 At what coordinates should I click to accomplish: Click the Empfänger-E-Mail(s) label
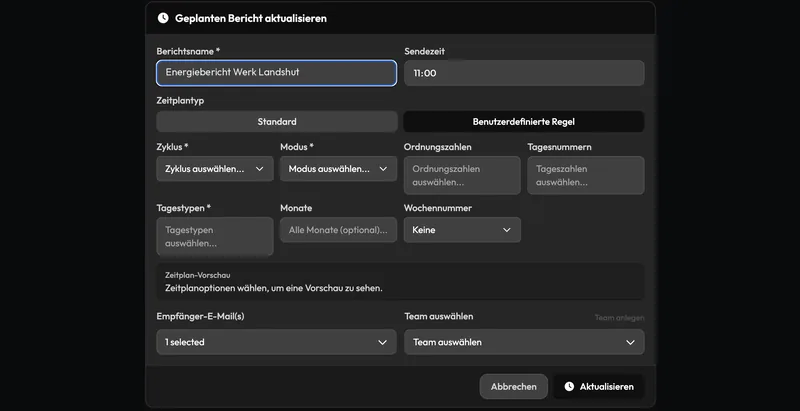point(201,316)
